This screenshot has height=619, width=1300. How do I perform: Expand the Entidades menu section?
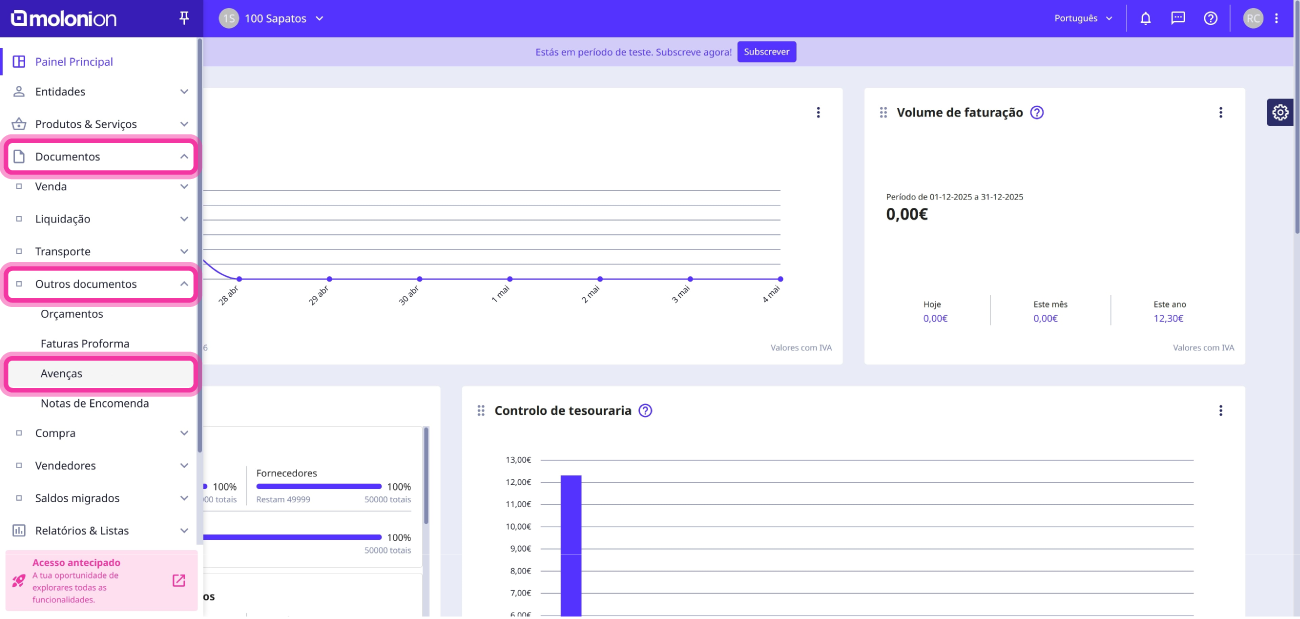pos(99,92)
